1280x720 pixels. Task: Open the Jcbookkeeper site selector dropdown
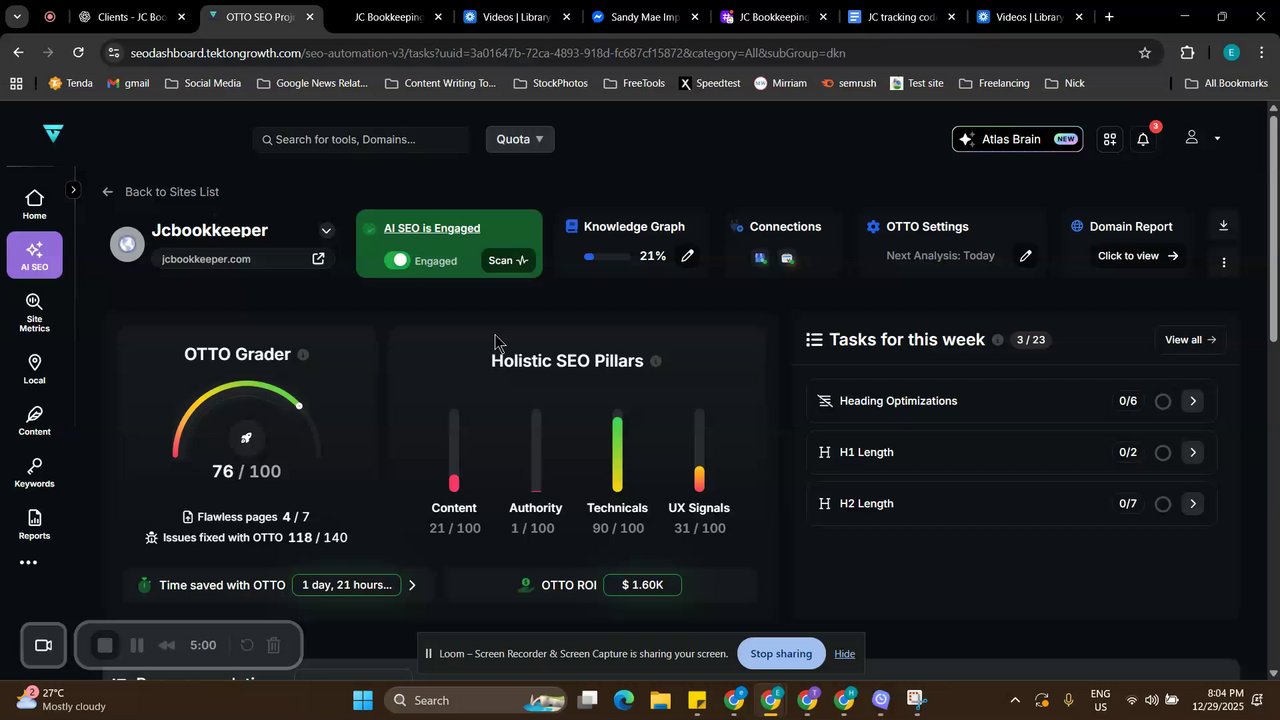pos(326,231)
